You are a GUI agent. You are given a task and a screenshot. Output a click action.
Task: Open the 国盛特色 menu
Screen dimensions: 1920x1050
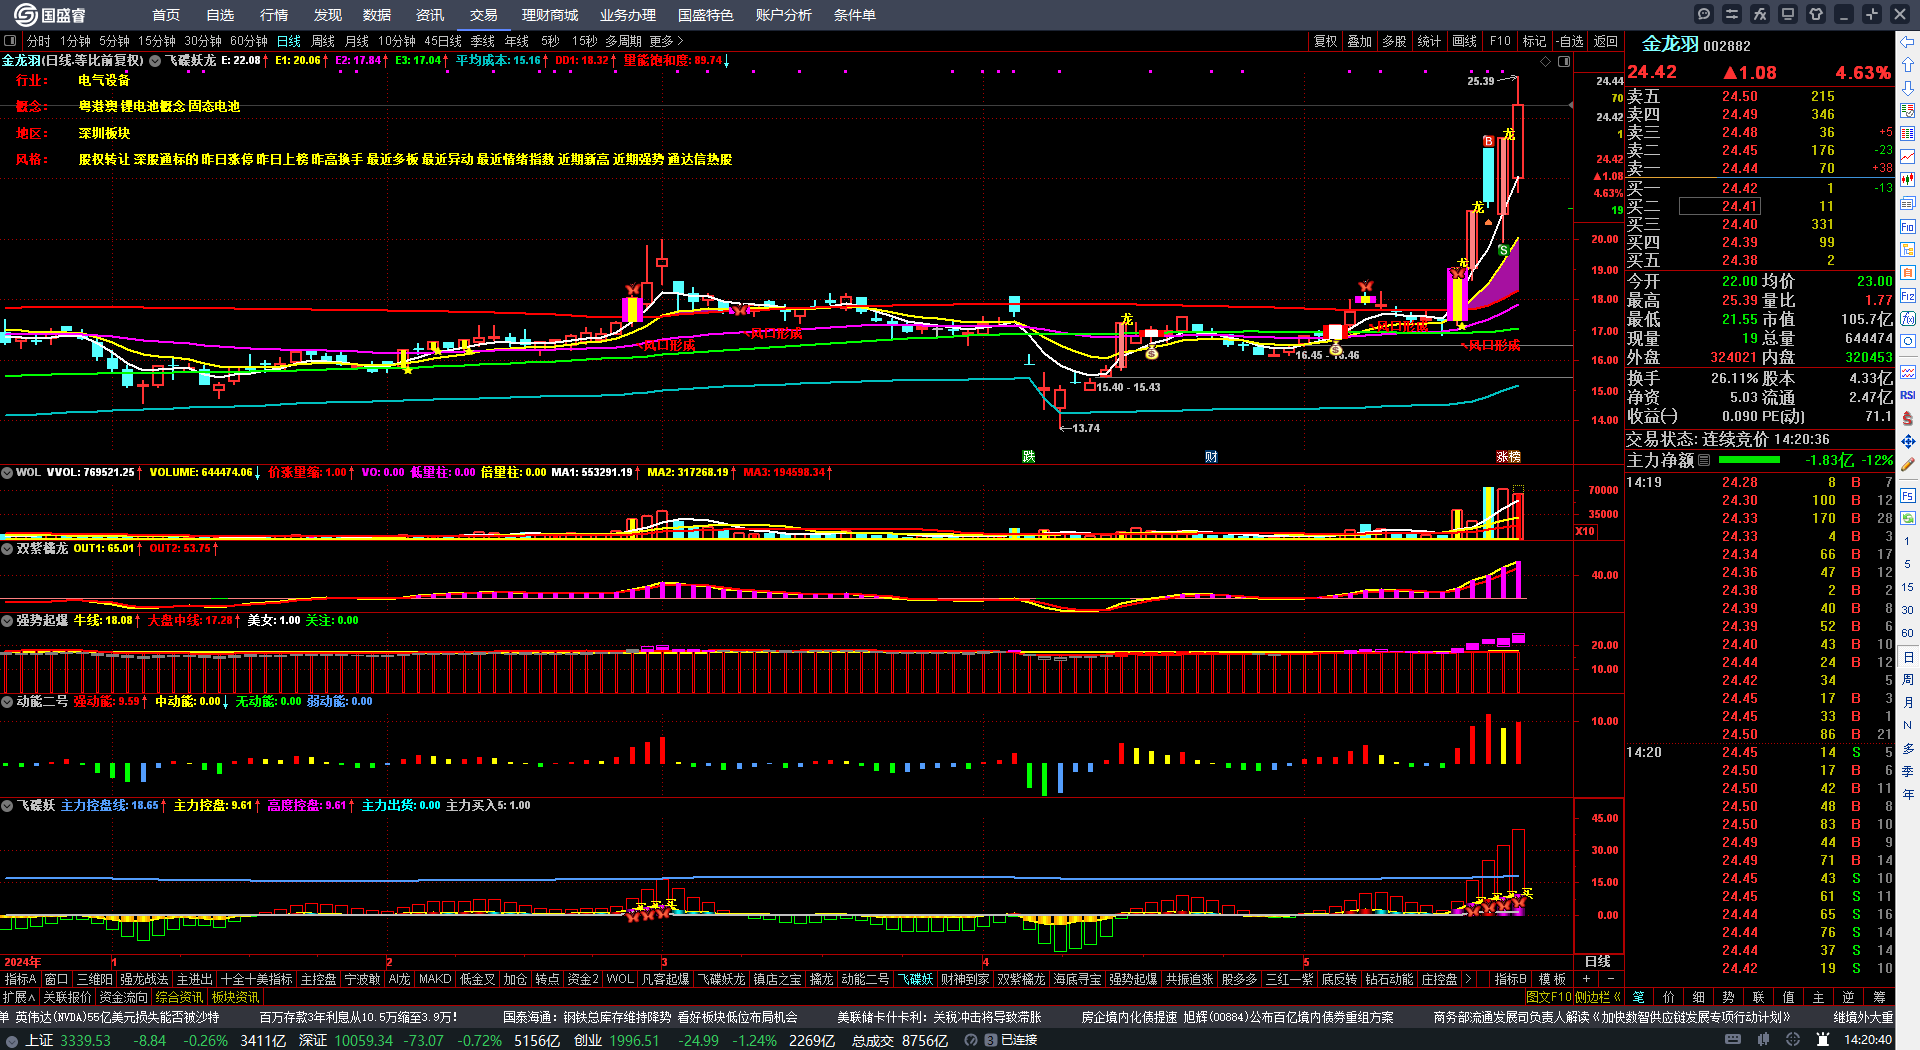[x=705, y=15]
